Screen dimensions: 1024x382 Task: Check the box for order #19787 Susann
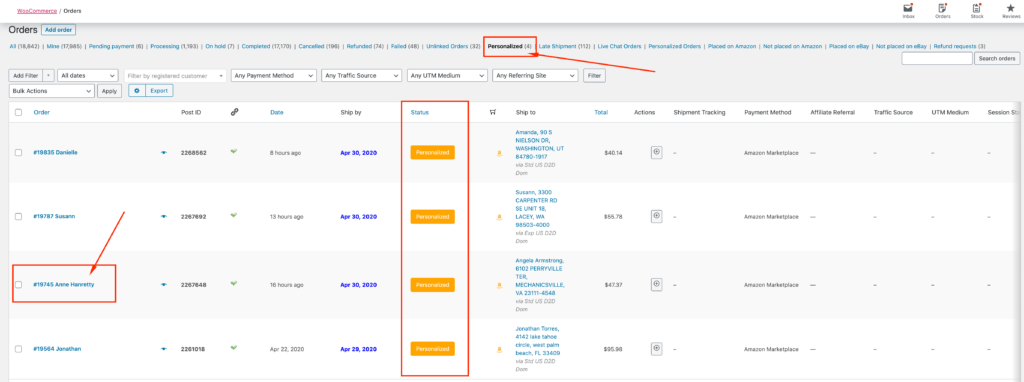pos(18,216)
